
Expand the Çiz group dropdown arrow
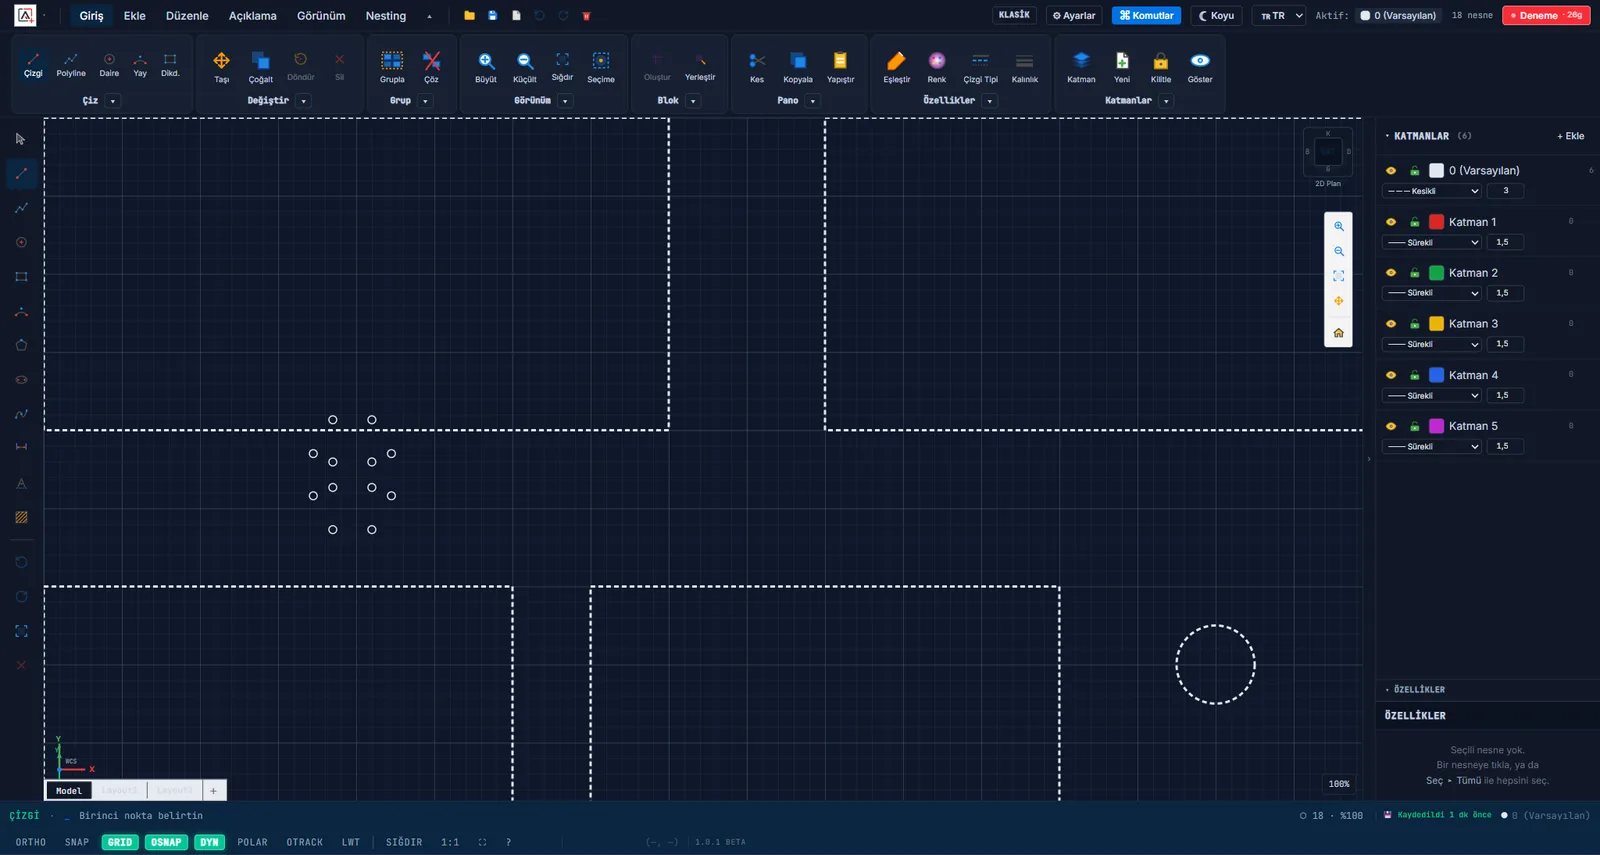click(113, 101)
